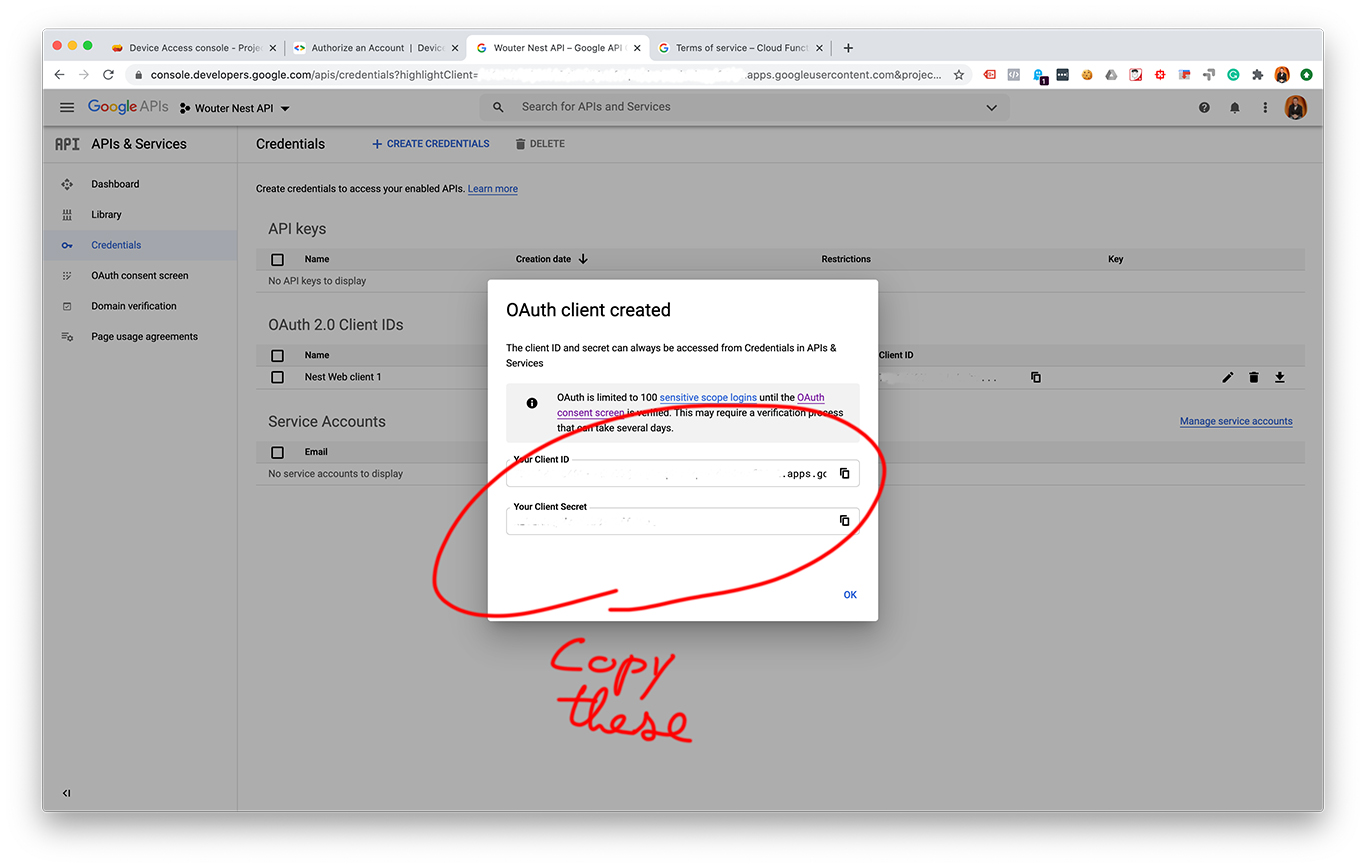Open Page usage agreements in the sidebar

[x=144, y=336]
